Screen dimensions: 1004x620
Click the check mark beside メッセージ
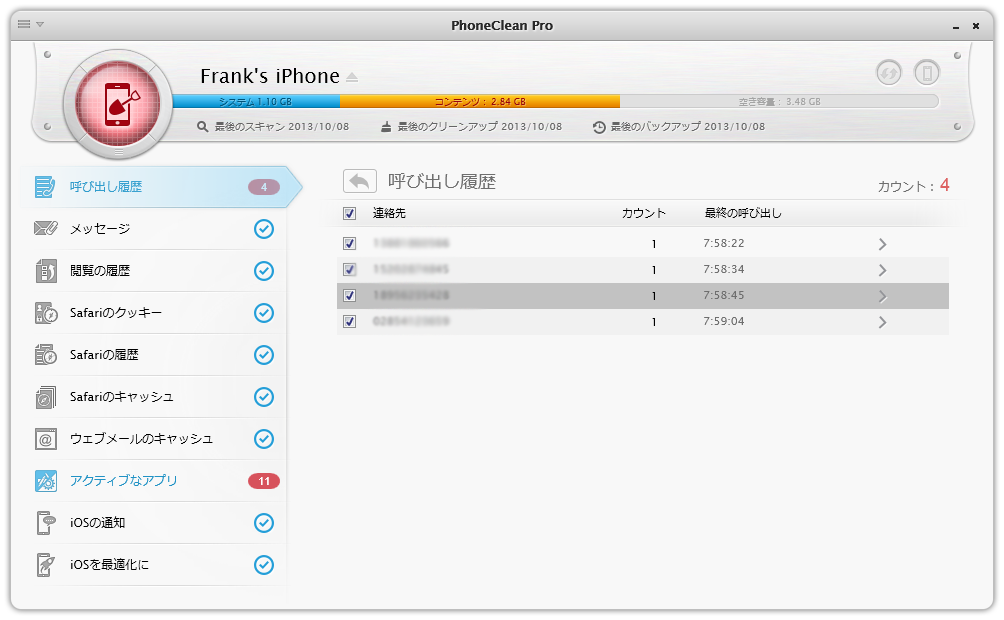[x=264, y=229]
